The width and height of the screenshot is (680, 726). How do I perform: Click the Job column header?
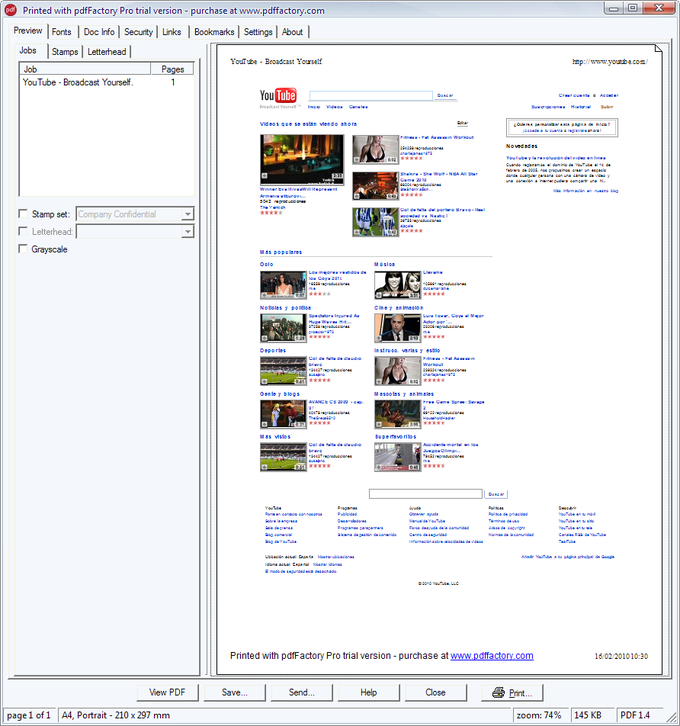tap(85, 69)
